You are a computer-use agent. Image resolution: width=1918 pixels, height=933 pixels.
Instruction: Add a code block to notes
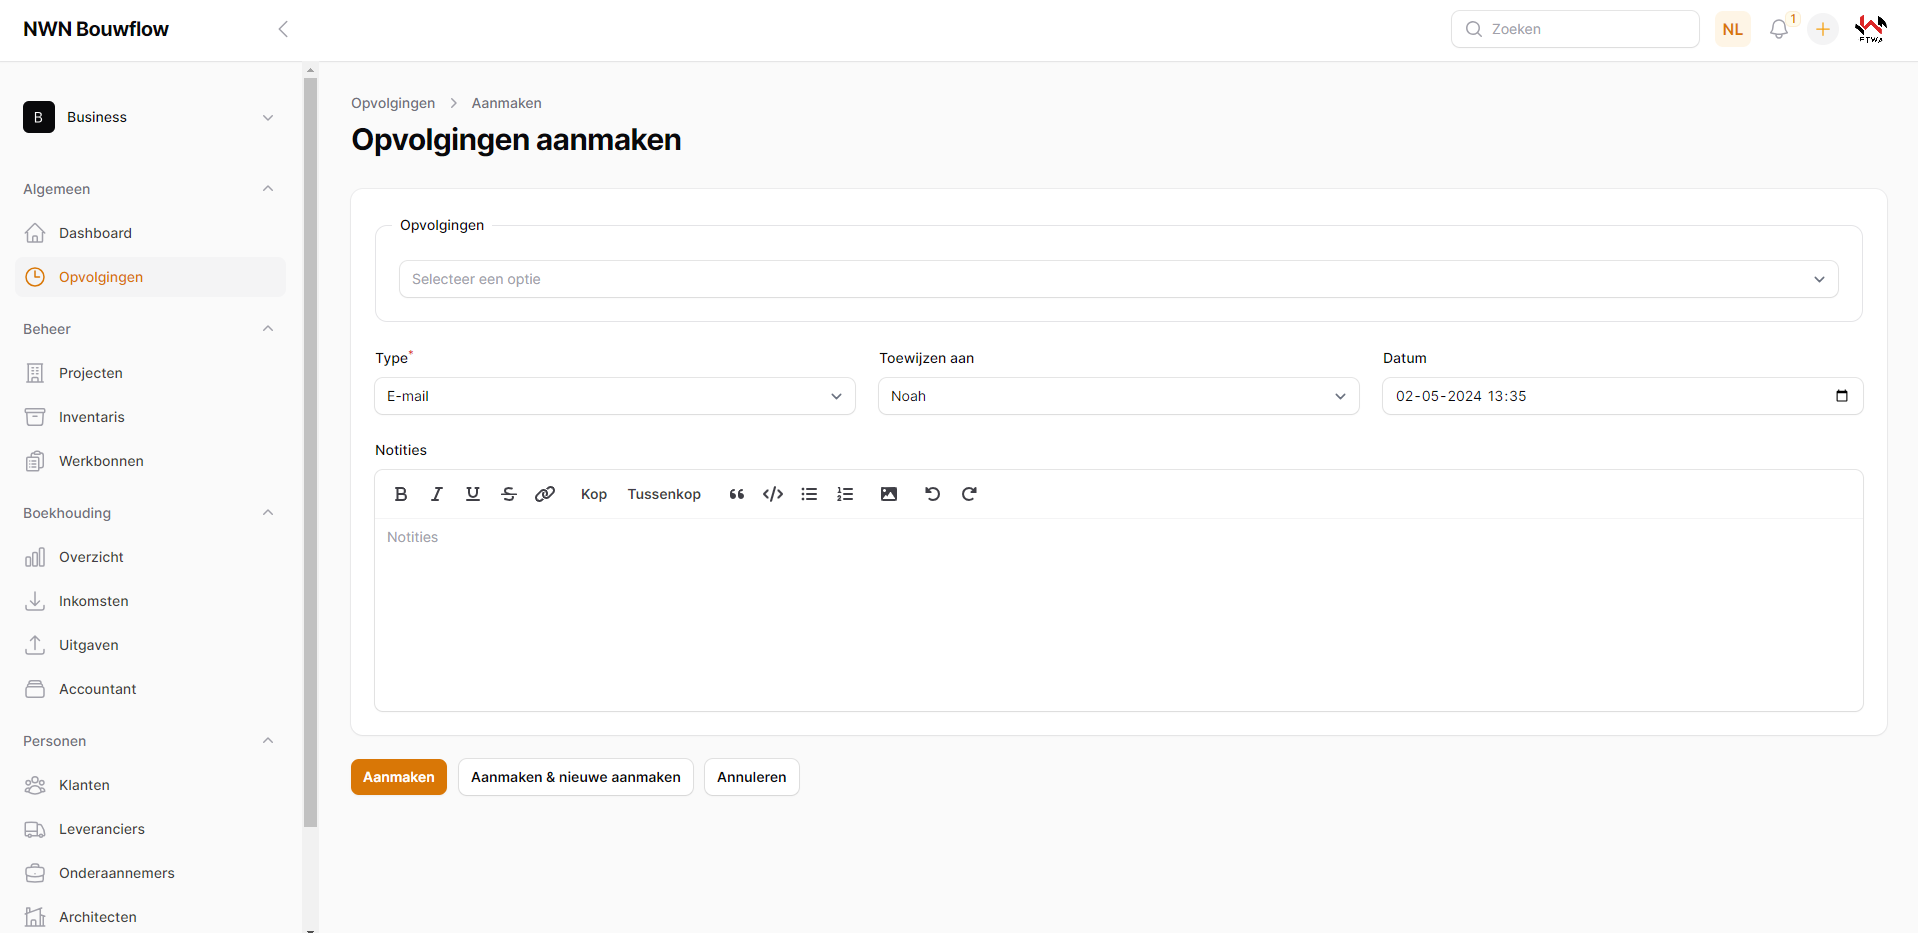pos(773,494)
